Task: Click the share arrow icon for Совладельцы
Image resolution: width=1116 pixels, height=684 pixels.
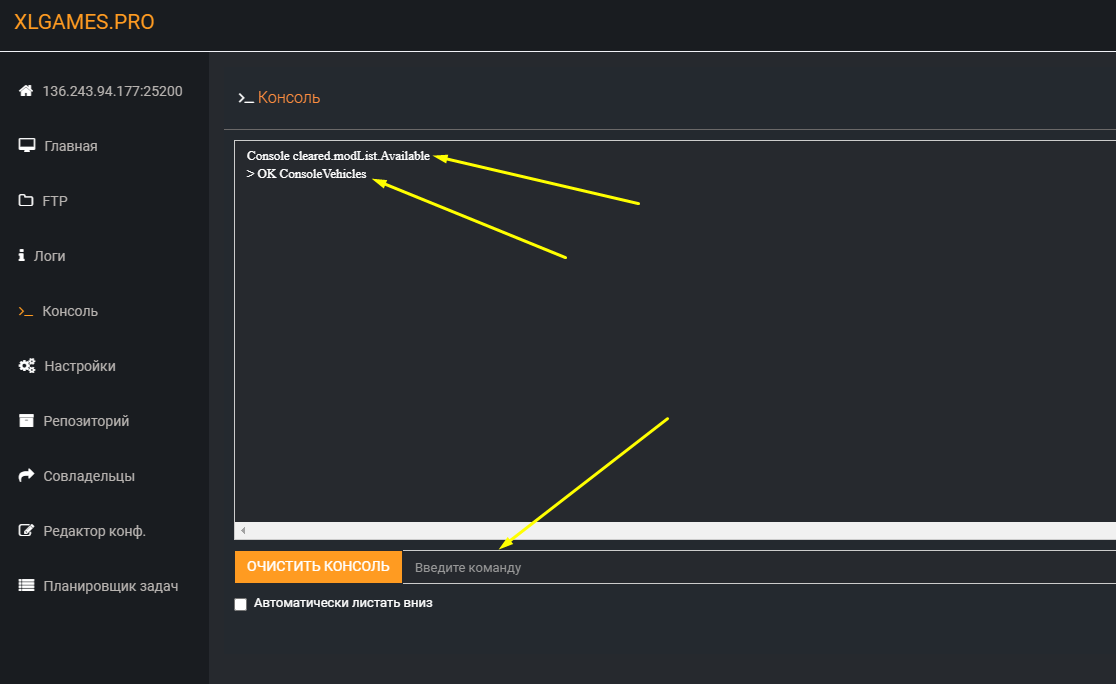Action: (x=26, y=476)
